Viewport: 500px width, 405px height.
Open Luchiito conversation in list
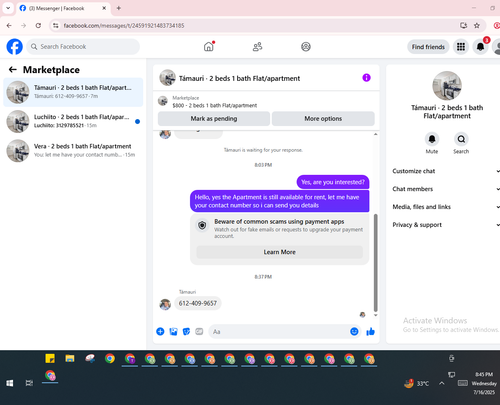[x=73, y=121]
